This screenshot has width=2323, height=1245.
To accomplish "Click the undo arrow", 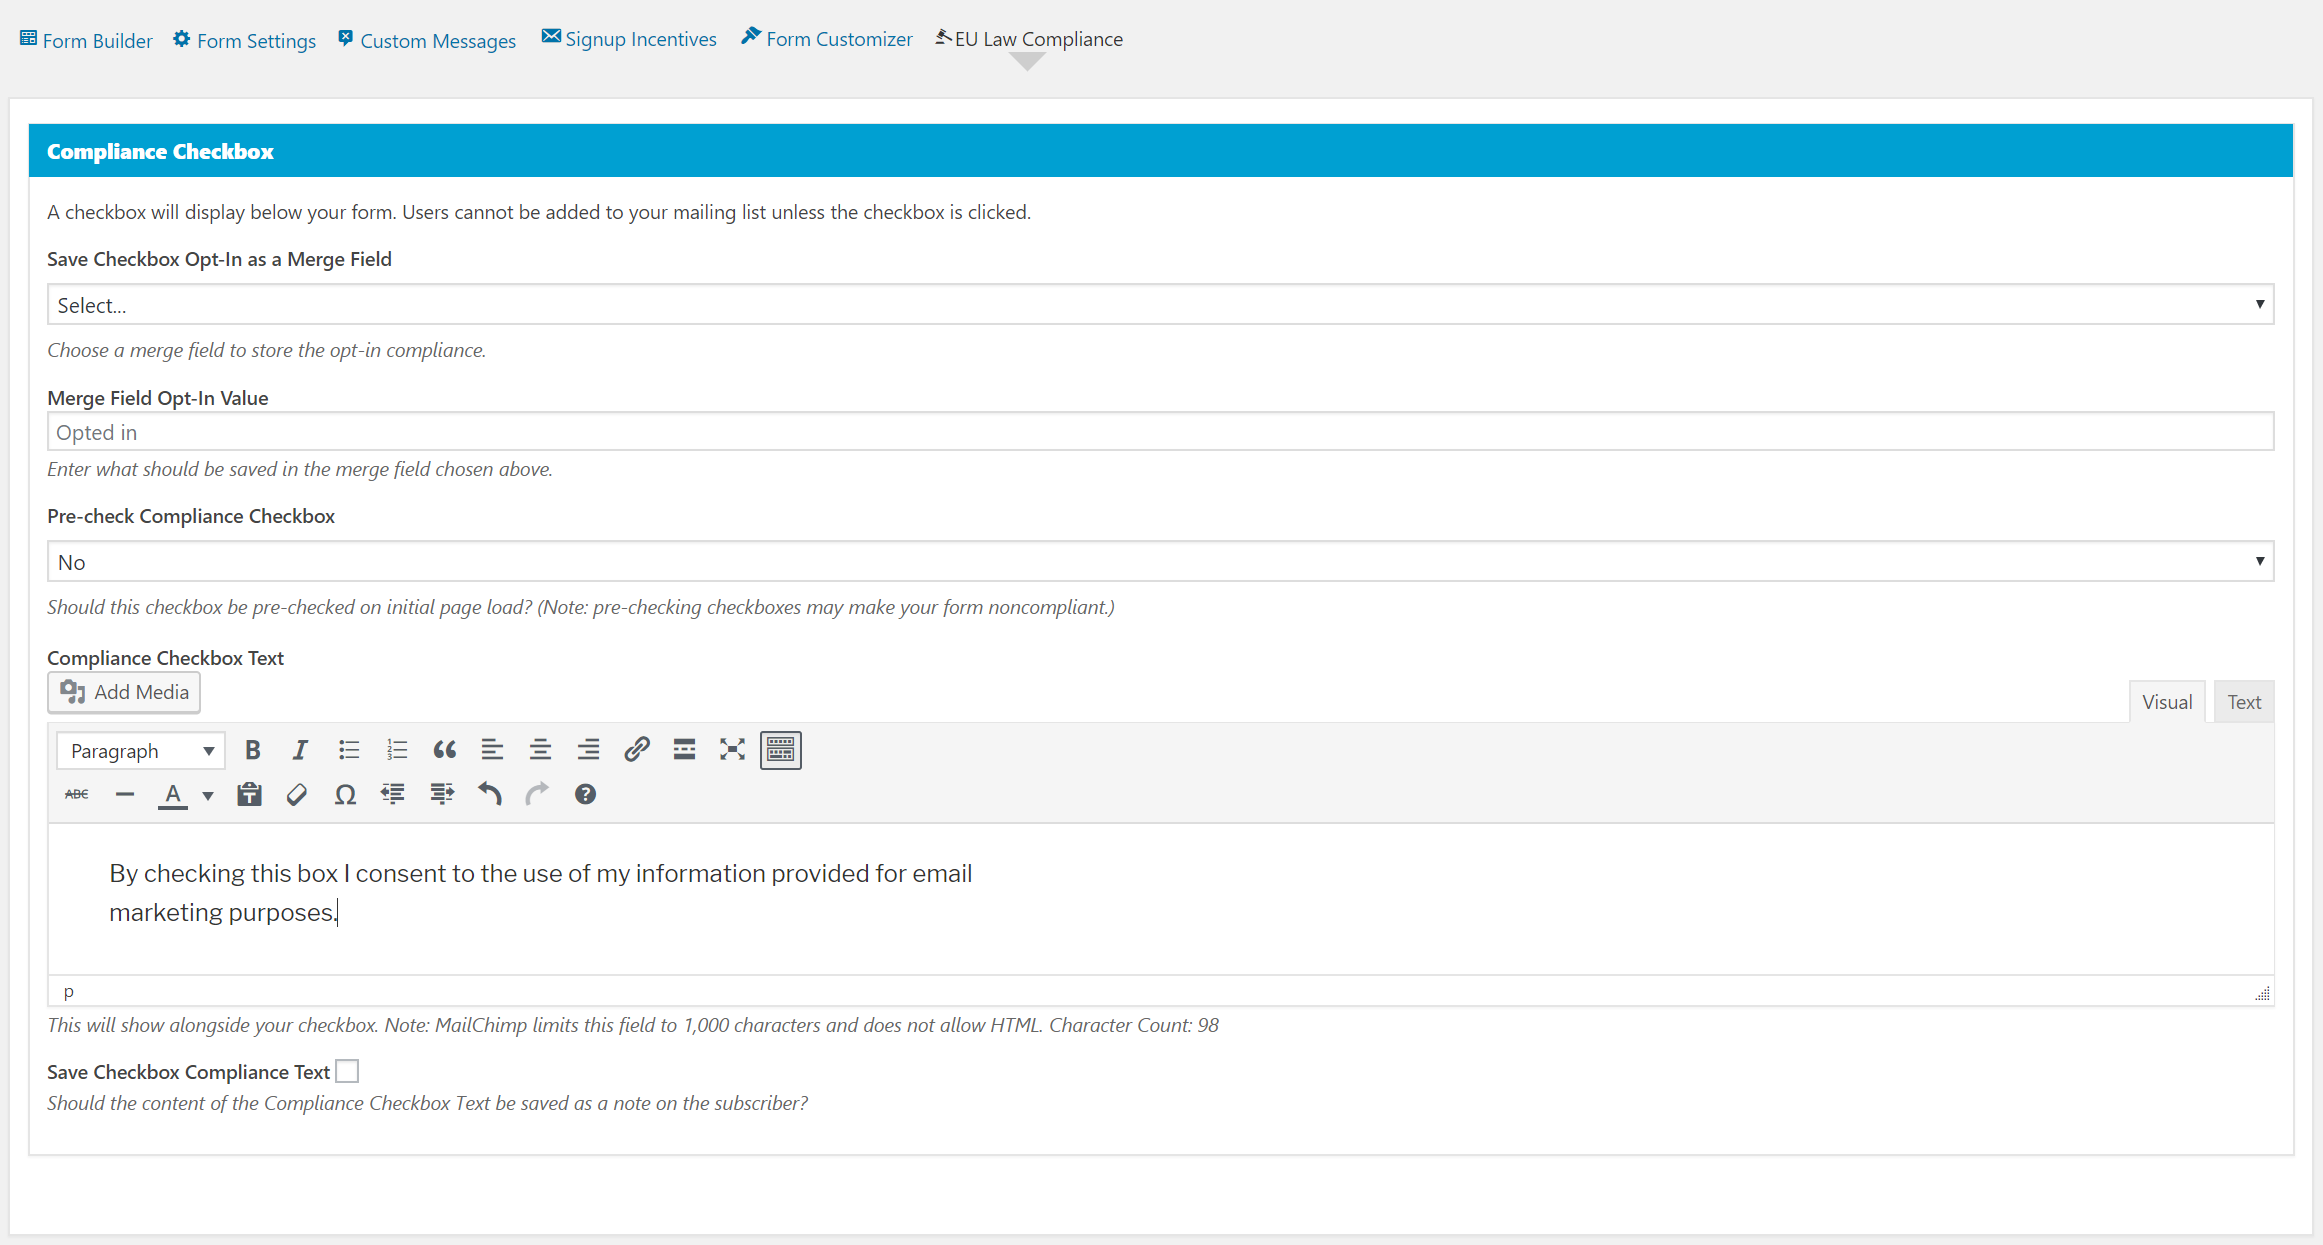I will [489, 795].
